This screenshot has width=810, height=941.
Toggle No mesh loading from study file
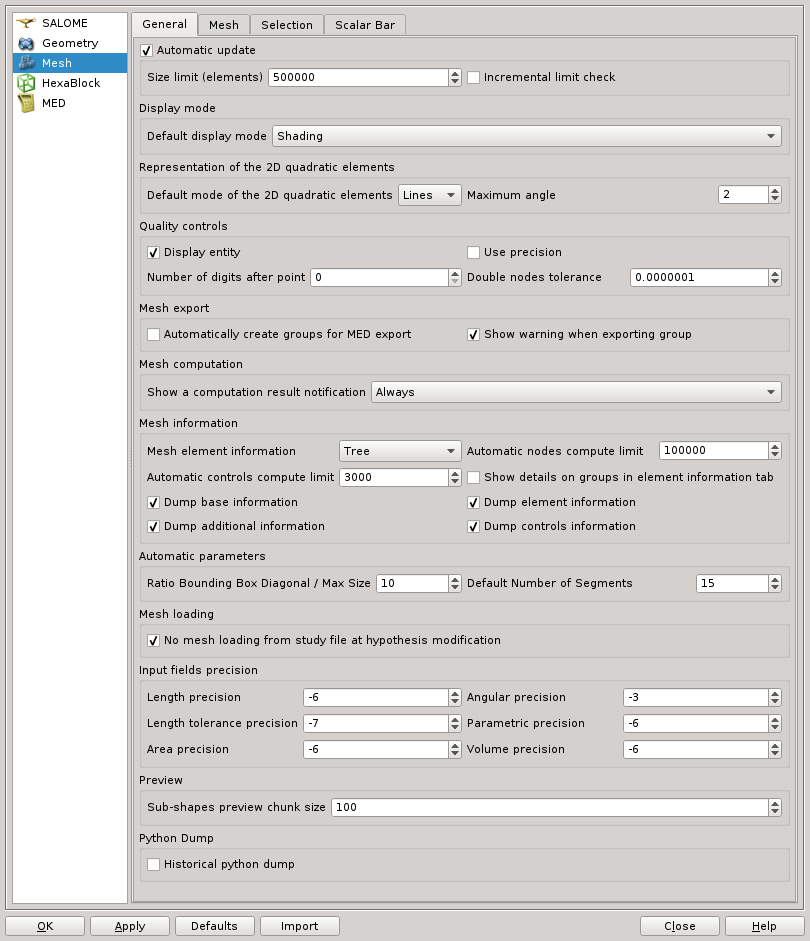click(x=154, y=640)
